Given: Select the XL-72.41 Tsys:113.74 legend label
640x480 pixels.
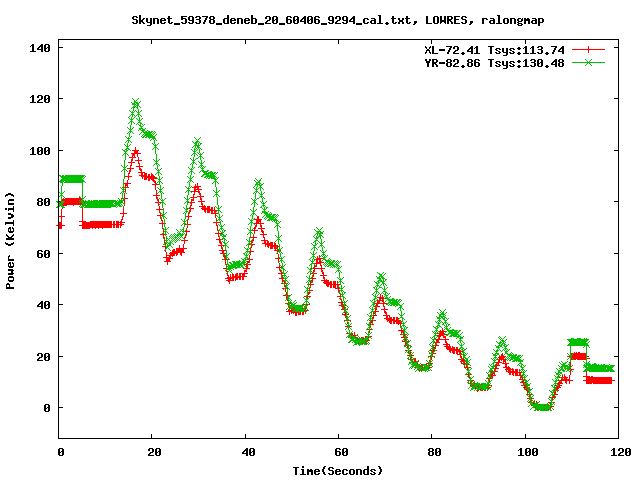Looking at the screenshot, I should point(494,50).
